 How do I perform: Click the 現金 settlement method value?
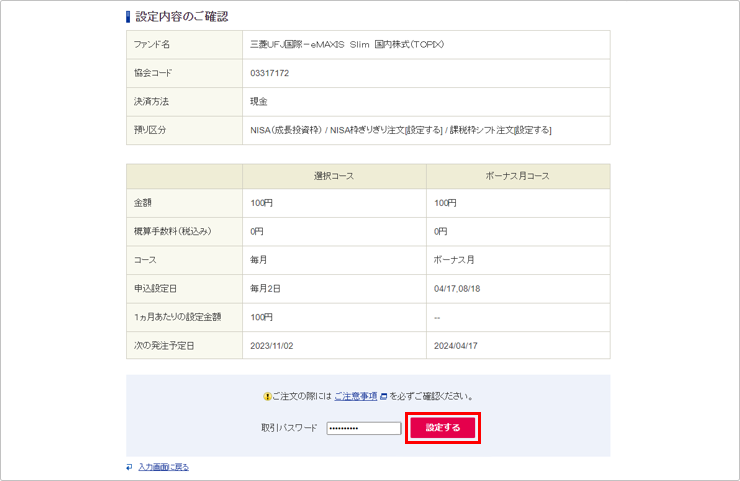(259, 101)
